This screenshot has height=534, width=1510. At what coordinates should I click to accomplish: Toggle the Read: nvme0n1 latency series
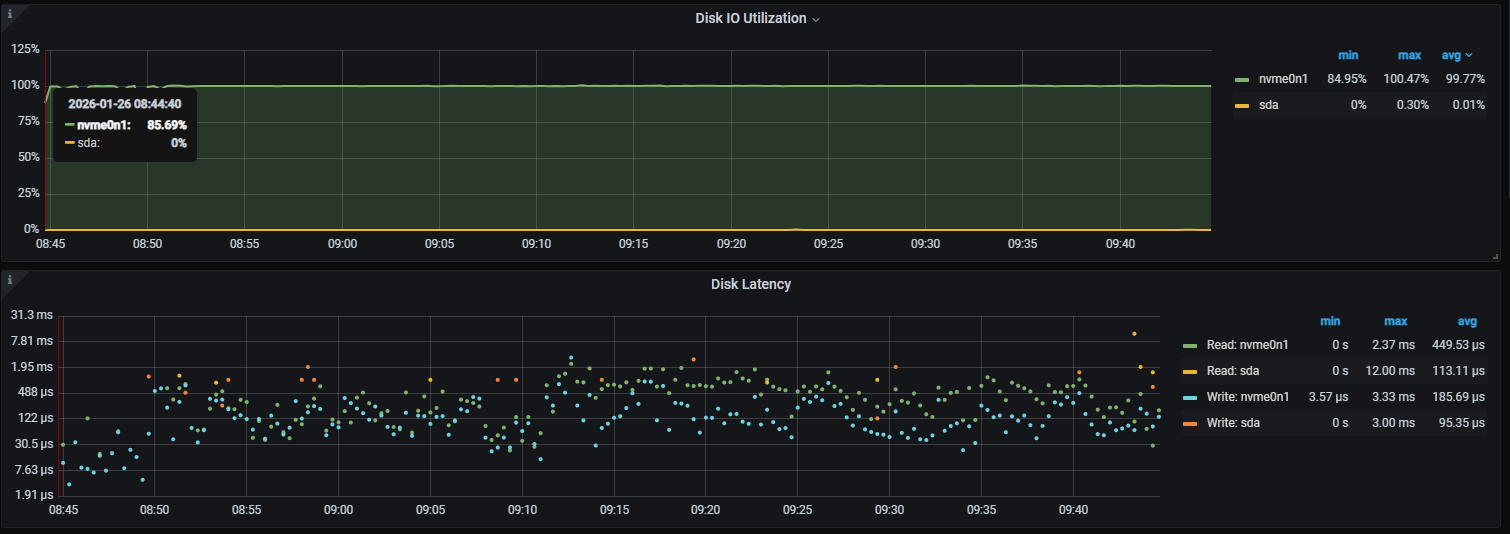tap(1248, 345)
